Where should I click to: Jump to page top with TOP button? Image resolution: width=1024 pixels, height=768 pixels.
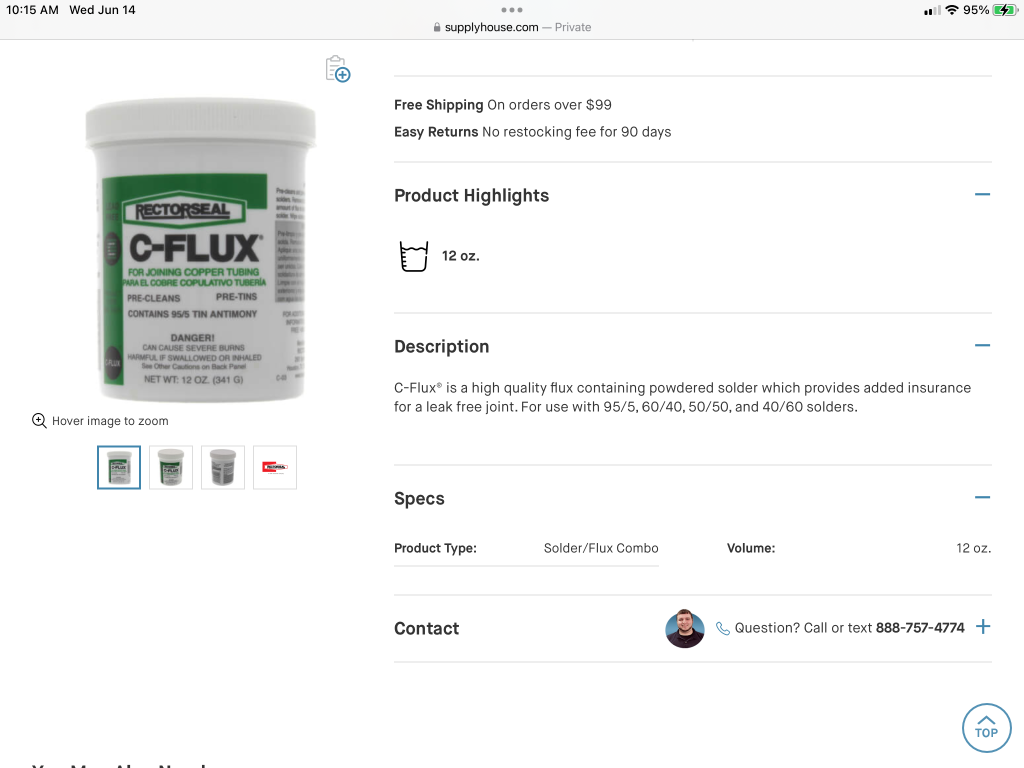click(986, 728)
